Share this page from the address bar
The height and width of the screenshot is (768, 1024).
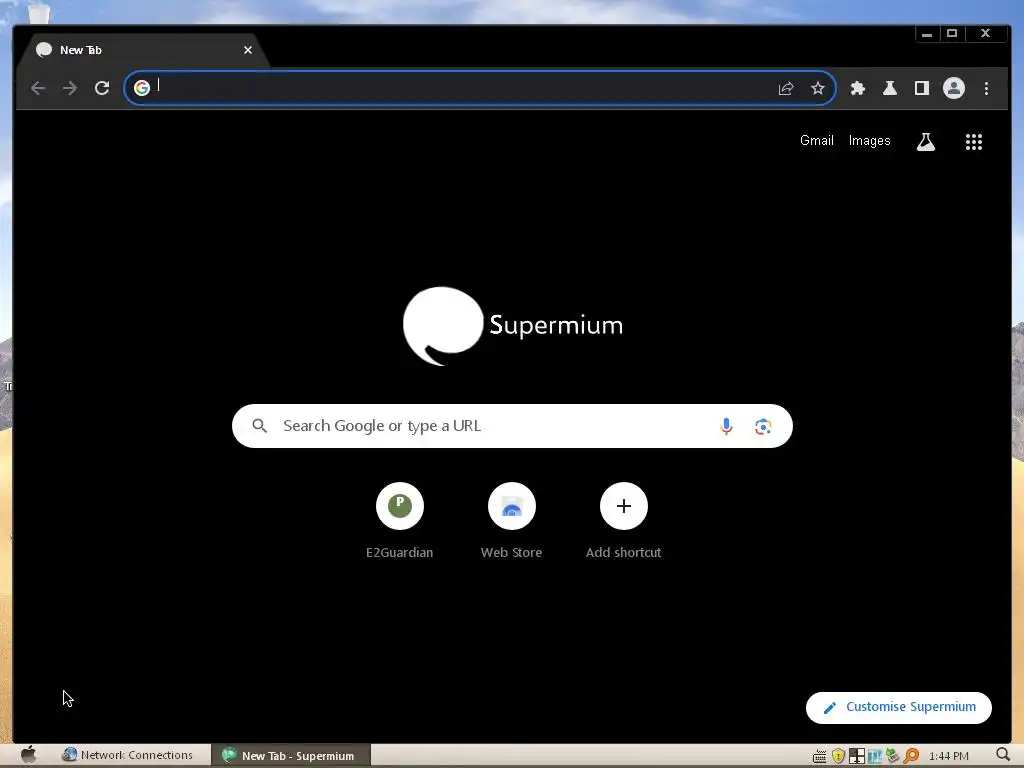pos(786,88)
